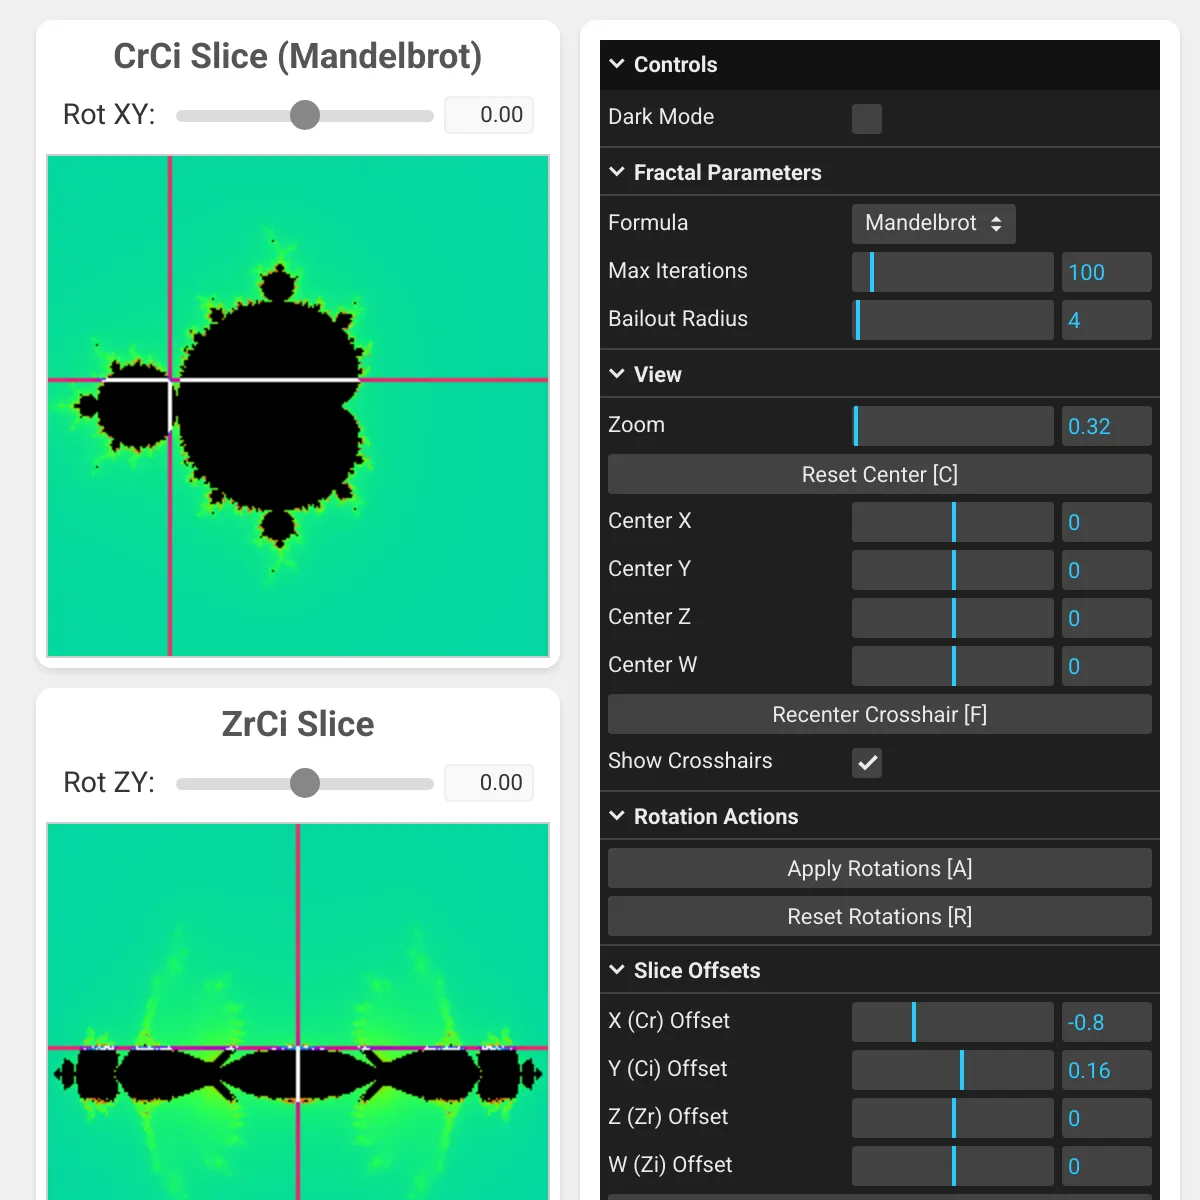This screenshot has width=1200, height=1200.
Task: Click the "CrCi Slice (Mandelbrot)" heading
Action: (298, 56)
